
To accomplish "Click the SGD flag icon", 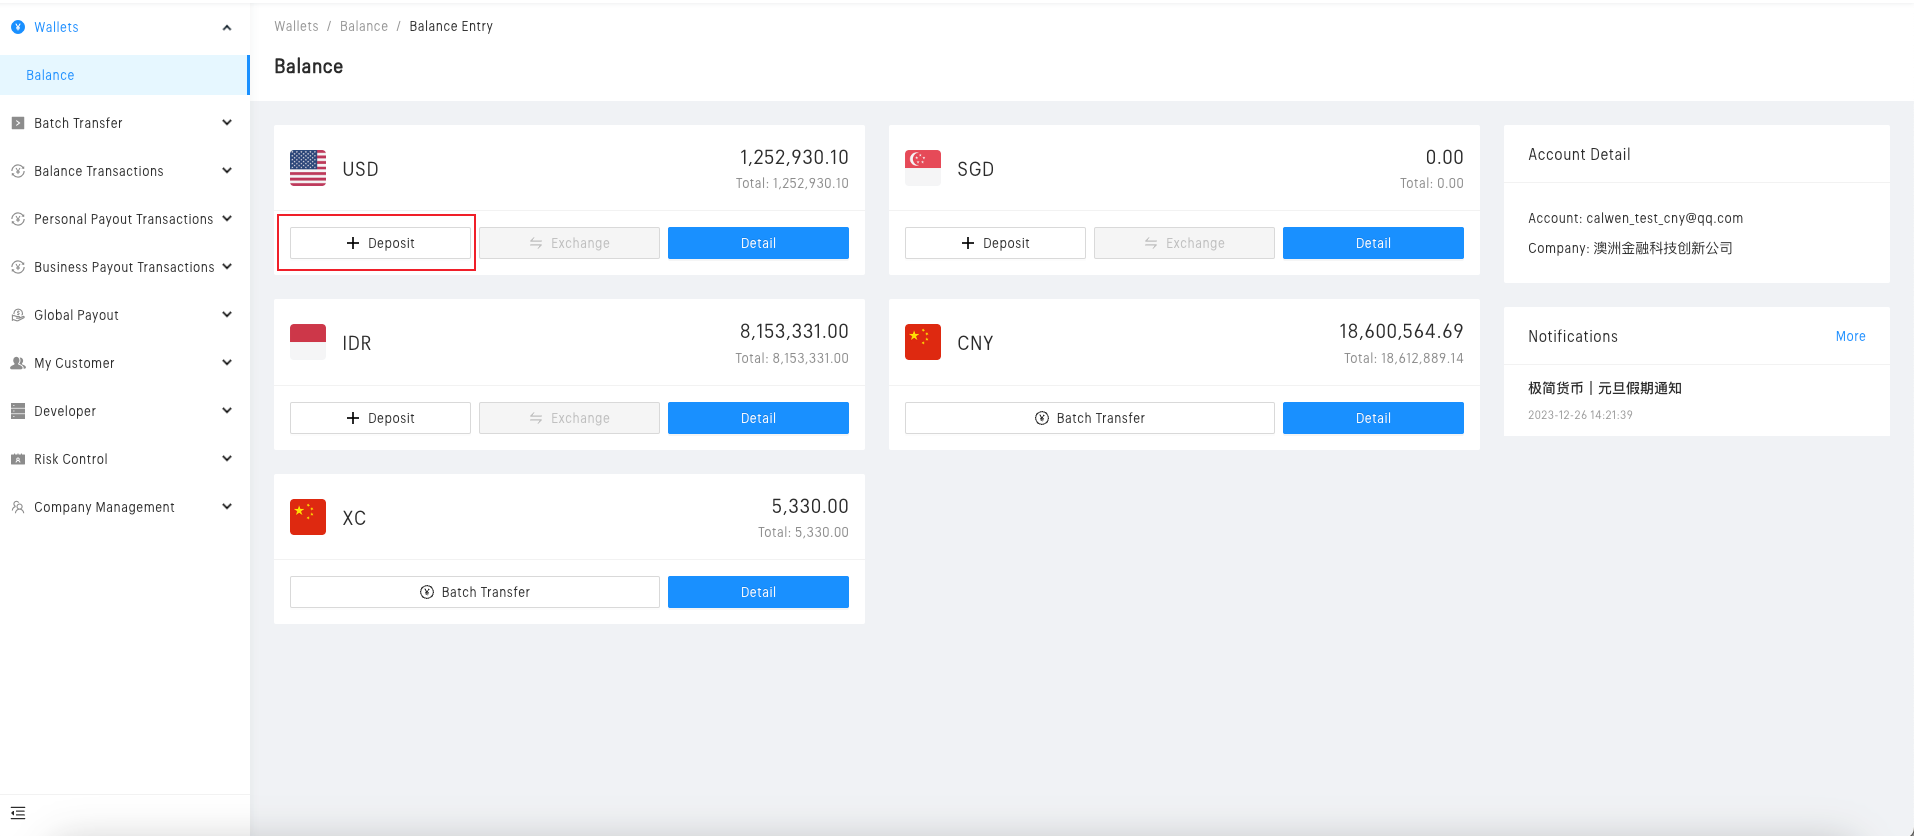I will (x=922, y=168).
